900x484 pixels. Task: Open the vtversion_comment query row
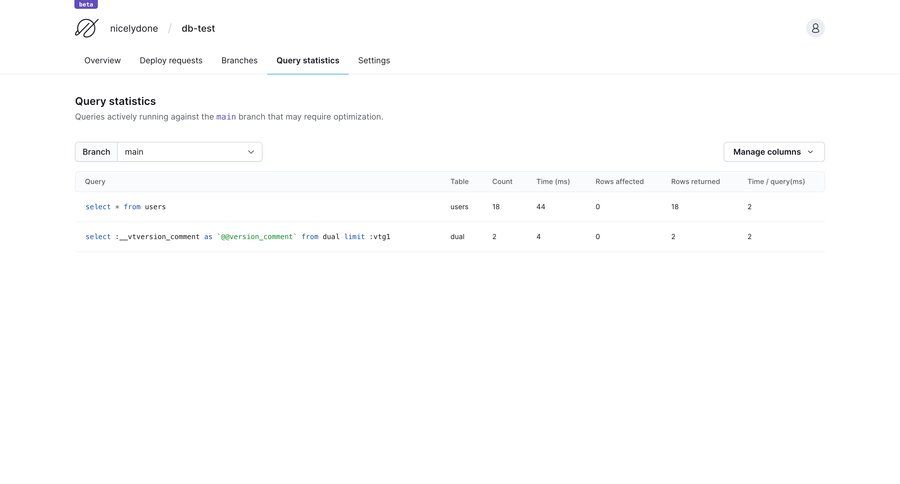[237, 237]
